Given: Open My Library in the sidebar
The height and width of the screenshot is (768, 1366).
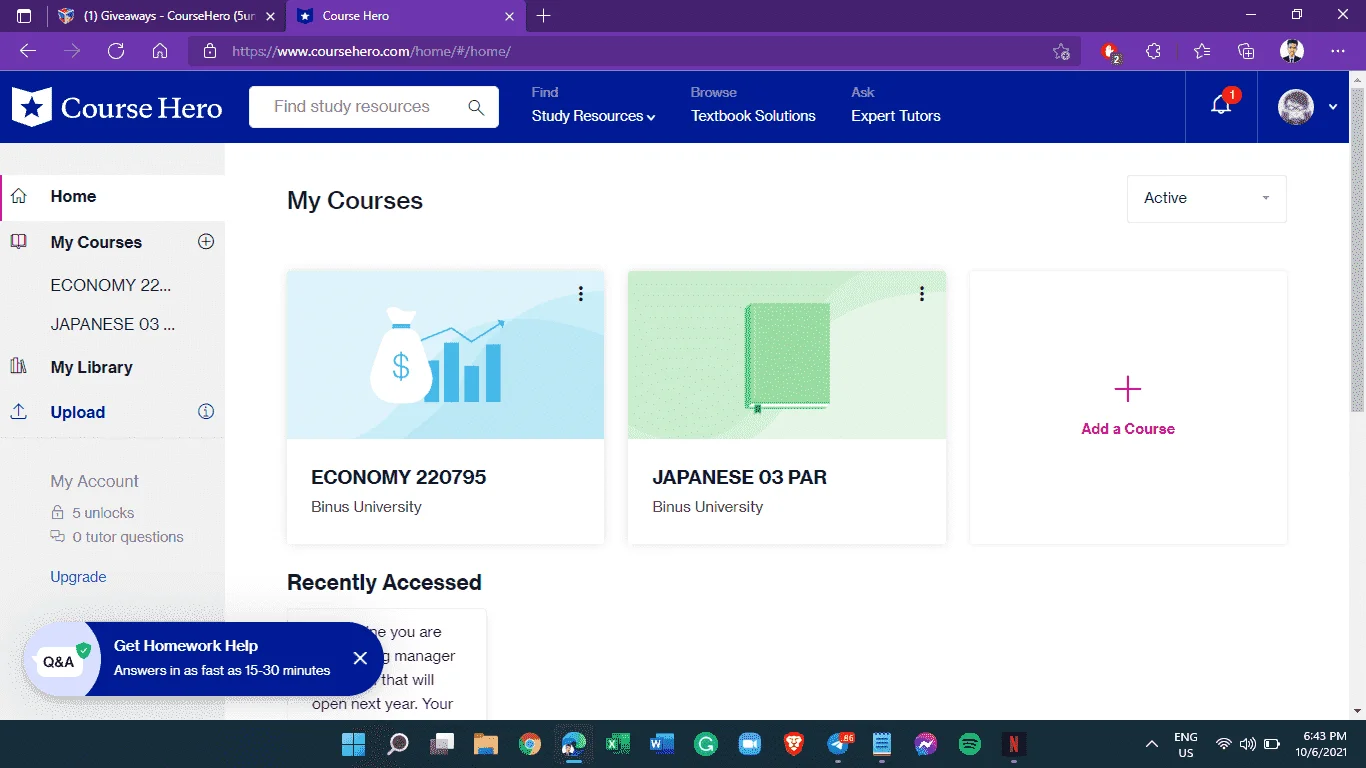Looking at the screenshot, I should [x=92, y=368].
